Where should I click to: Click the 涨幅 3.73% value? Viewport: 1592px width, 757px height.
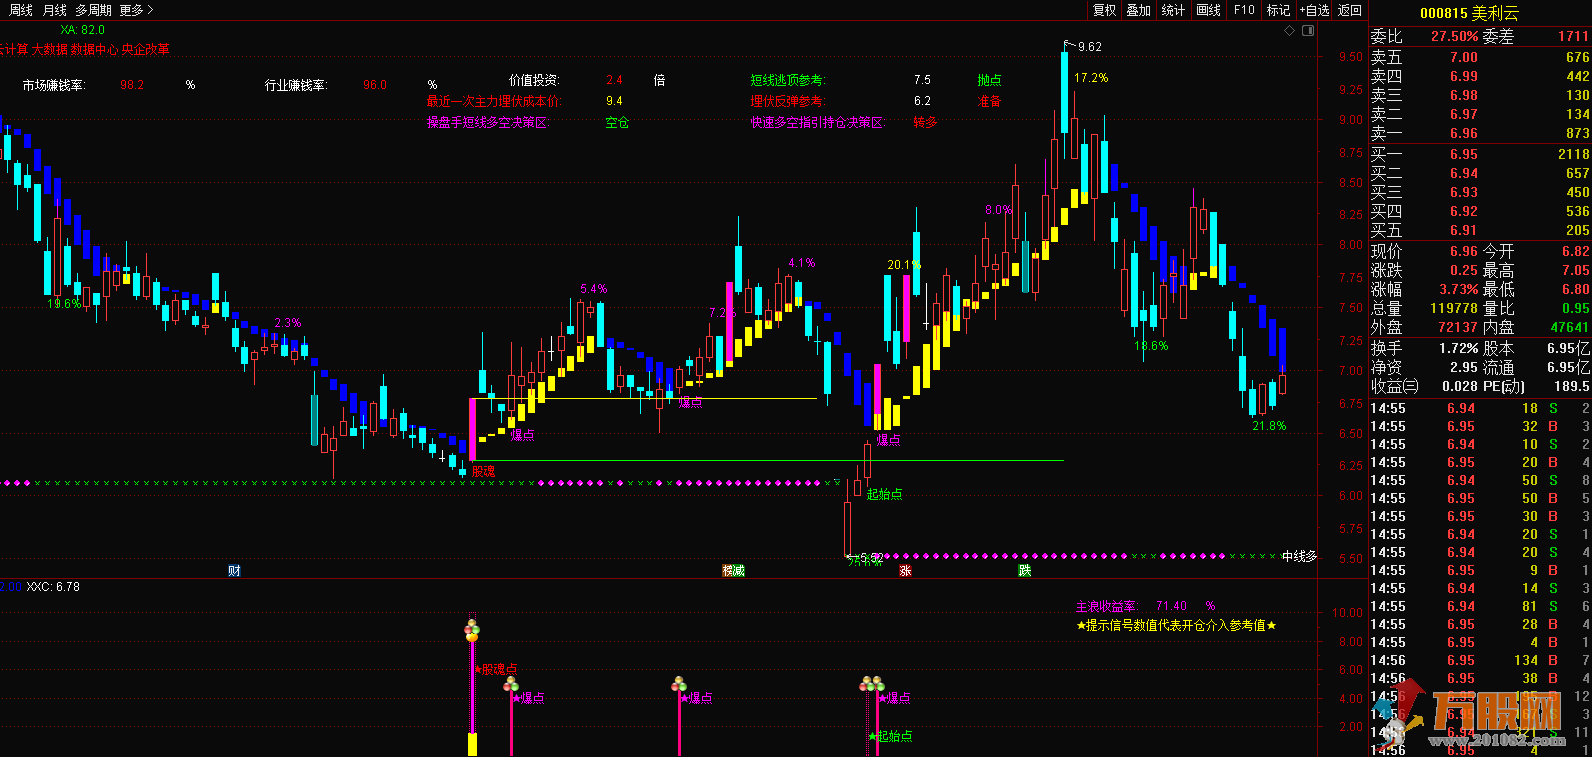[1459, 289]
